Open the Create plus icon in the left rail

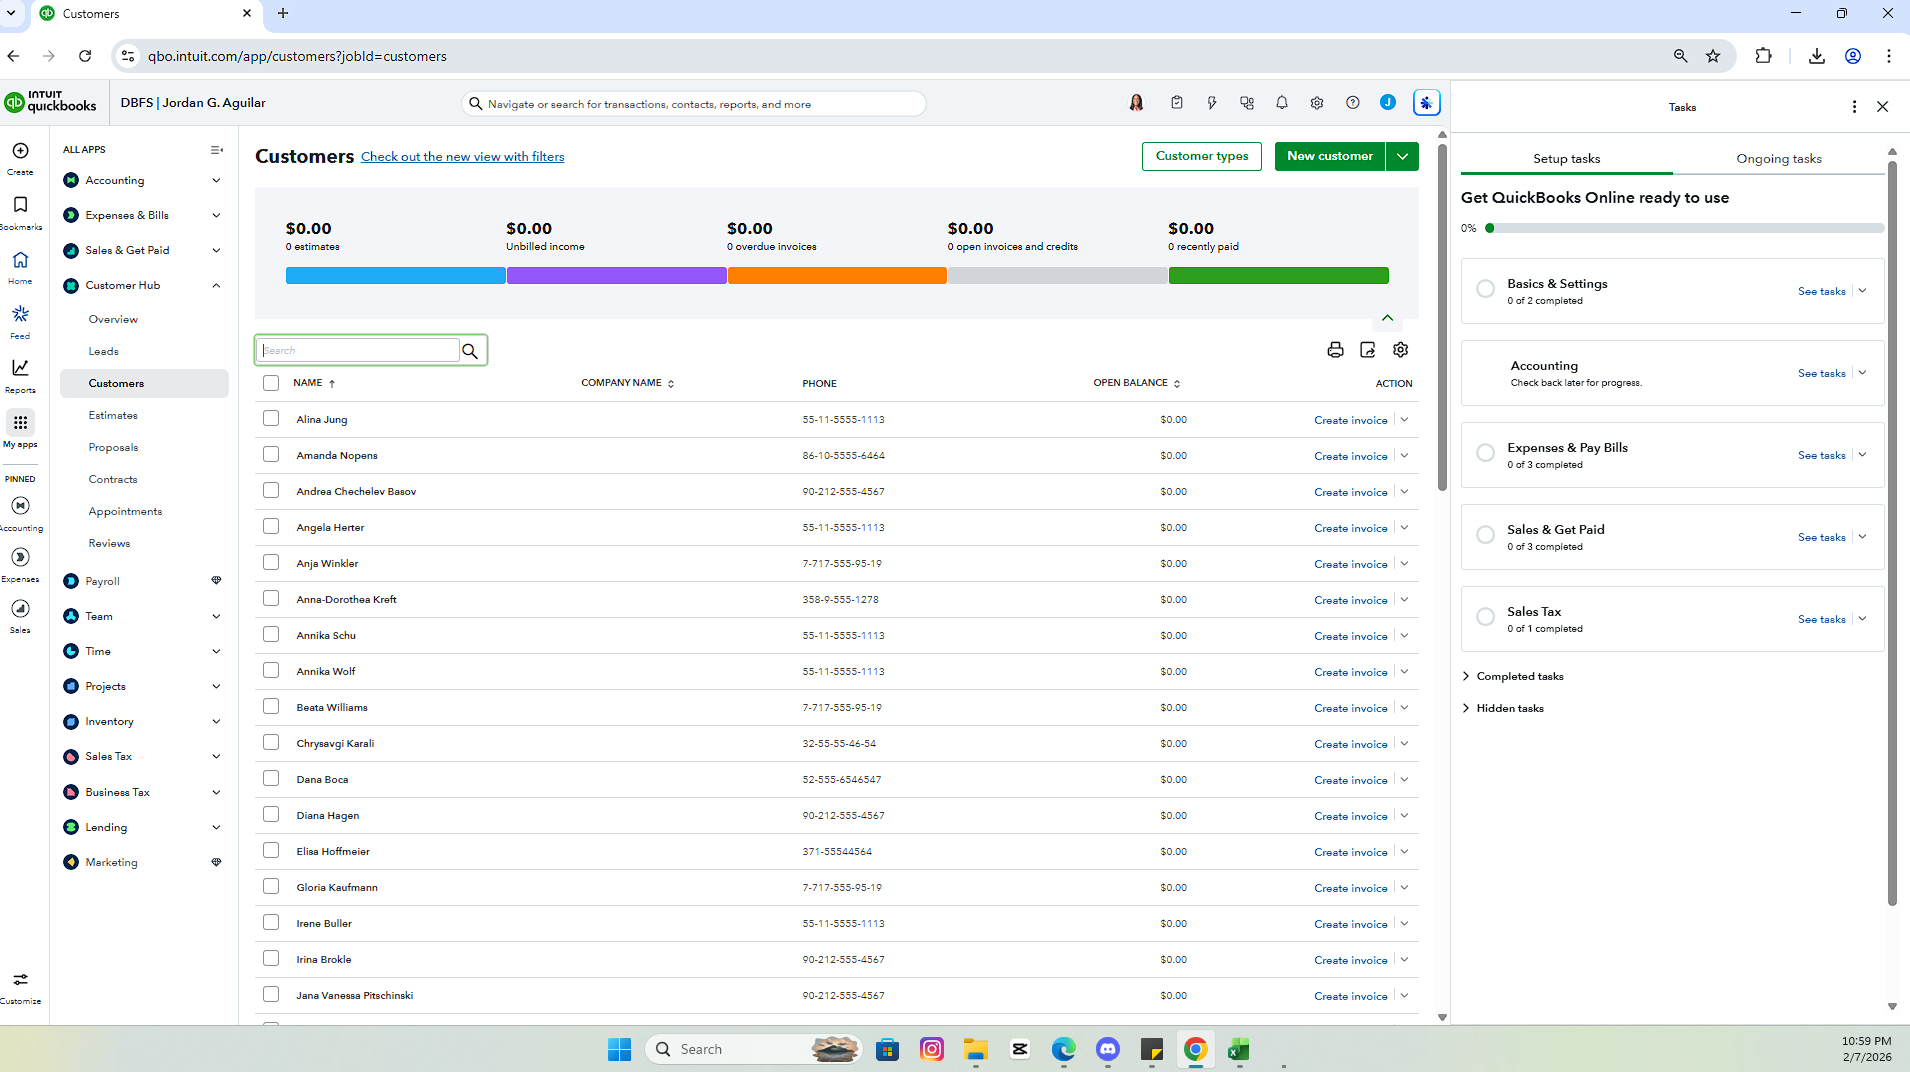pyautogui.click(x=20, y=151)
